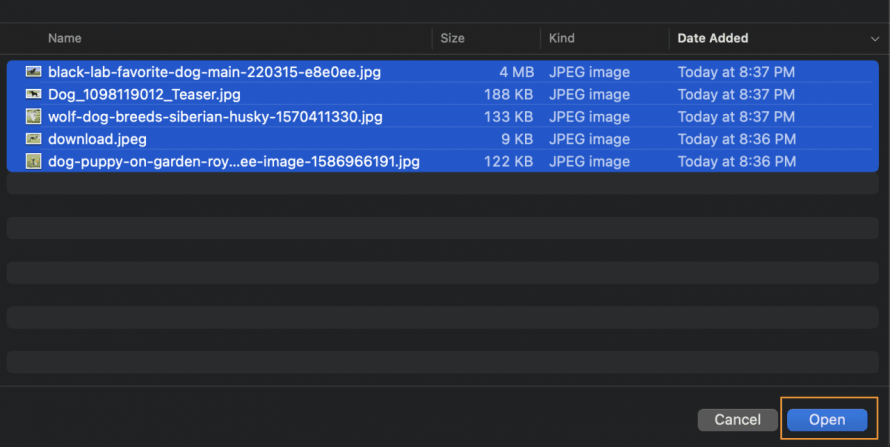Click the black-lab-favorite-dog file thumbnail icon

pos(33,72)
